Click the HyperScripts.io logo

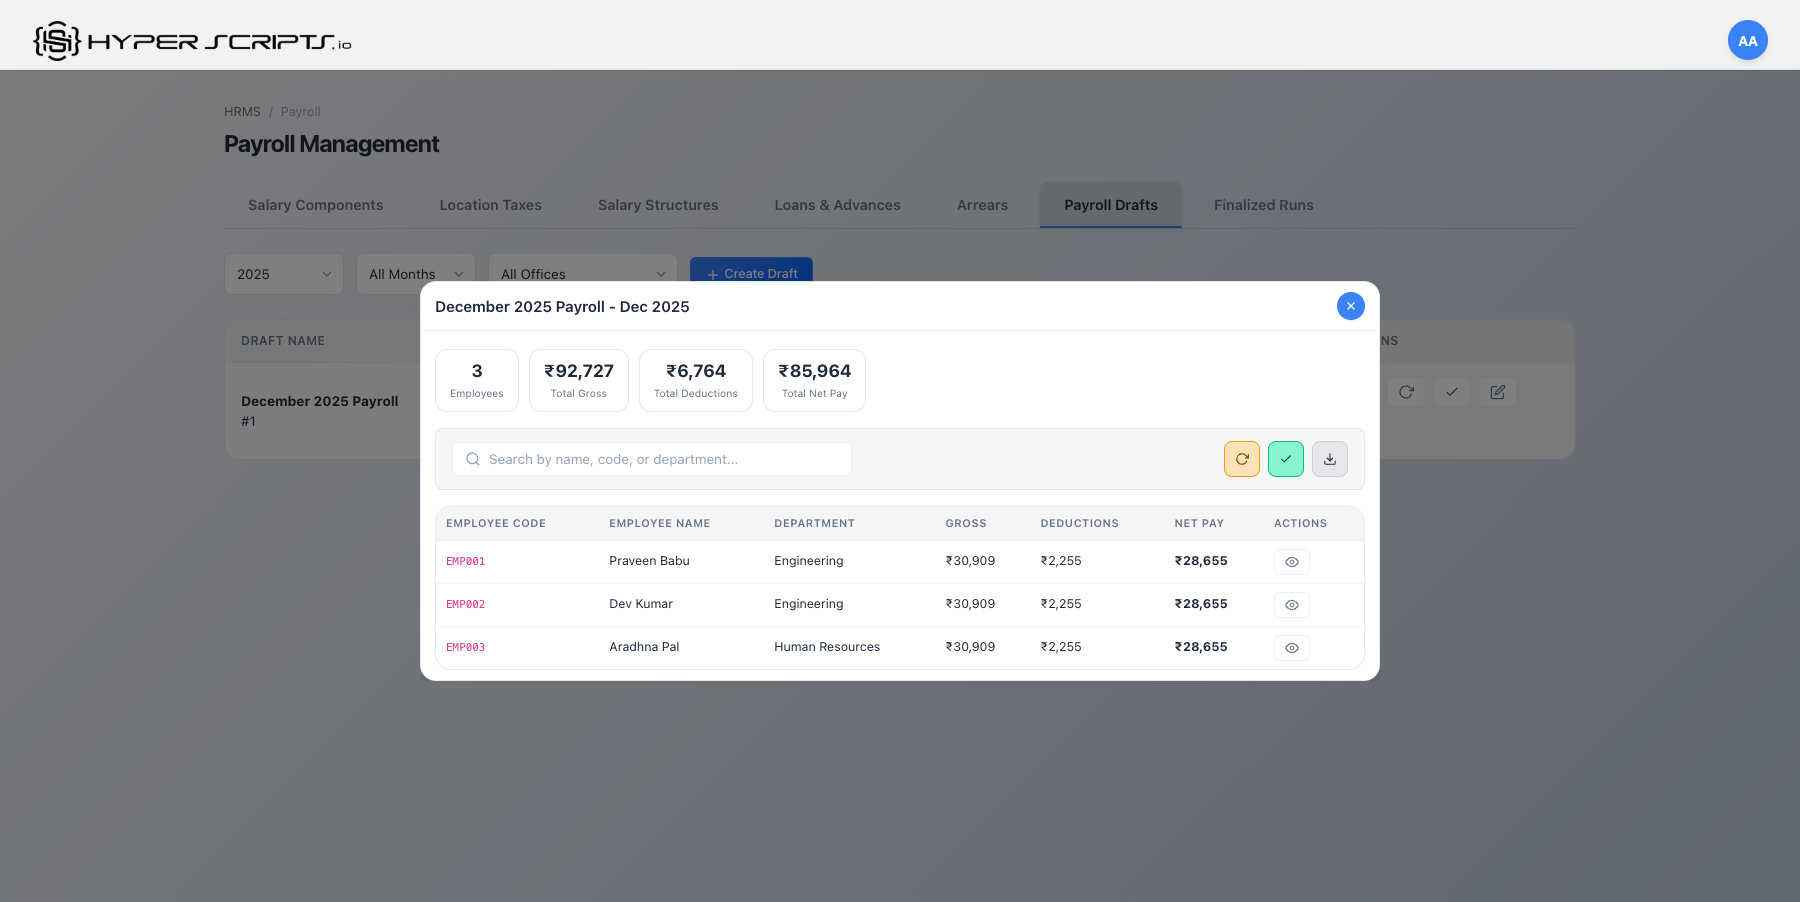pos(192,41)
